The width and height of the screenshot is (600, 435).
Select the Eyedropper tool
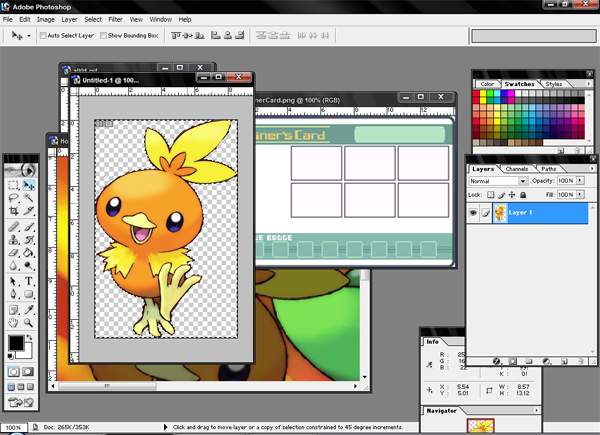click(29, 310)
